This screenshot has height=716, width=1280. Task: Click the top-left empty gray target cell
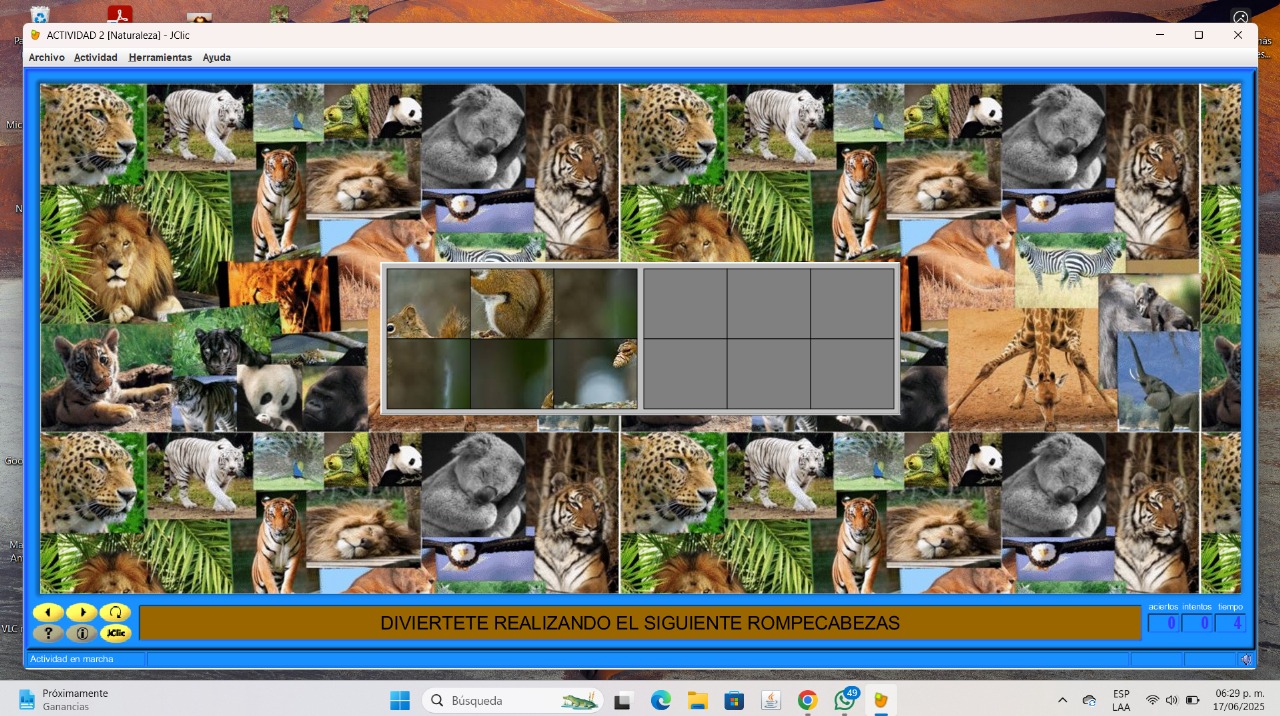click(x=685, y=303)
